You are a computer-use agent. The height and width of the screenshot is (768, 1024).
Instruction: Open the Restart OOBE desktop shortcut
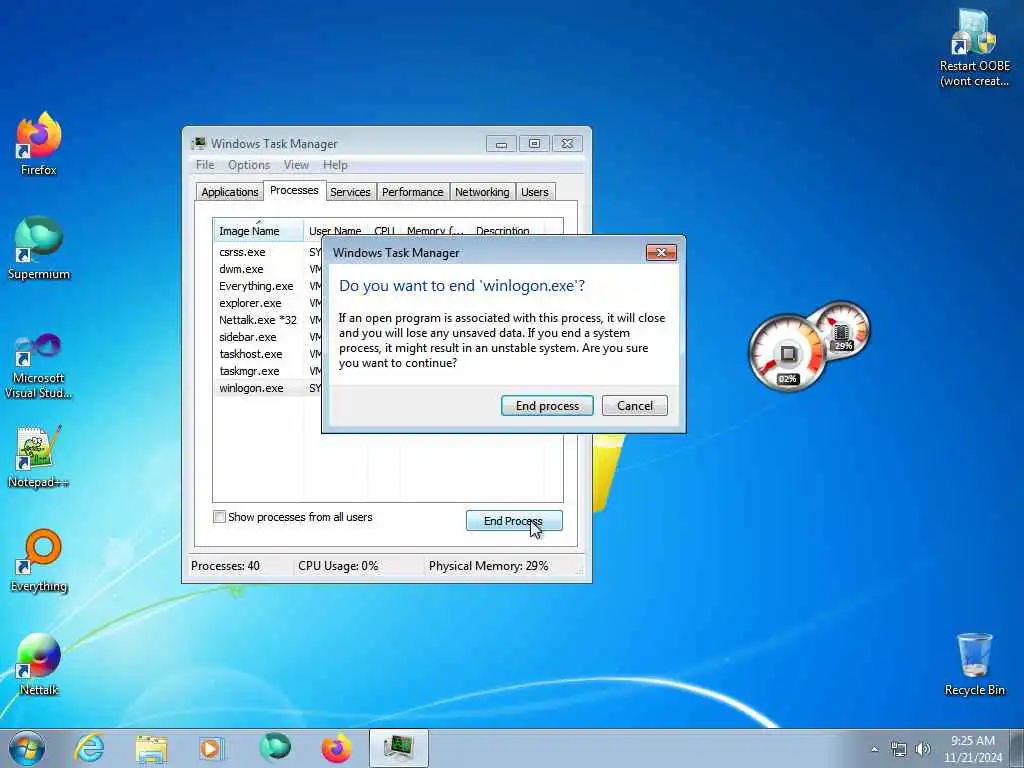pos(974,48)
